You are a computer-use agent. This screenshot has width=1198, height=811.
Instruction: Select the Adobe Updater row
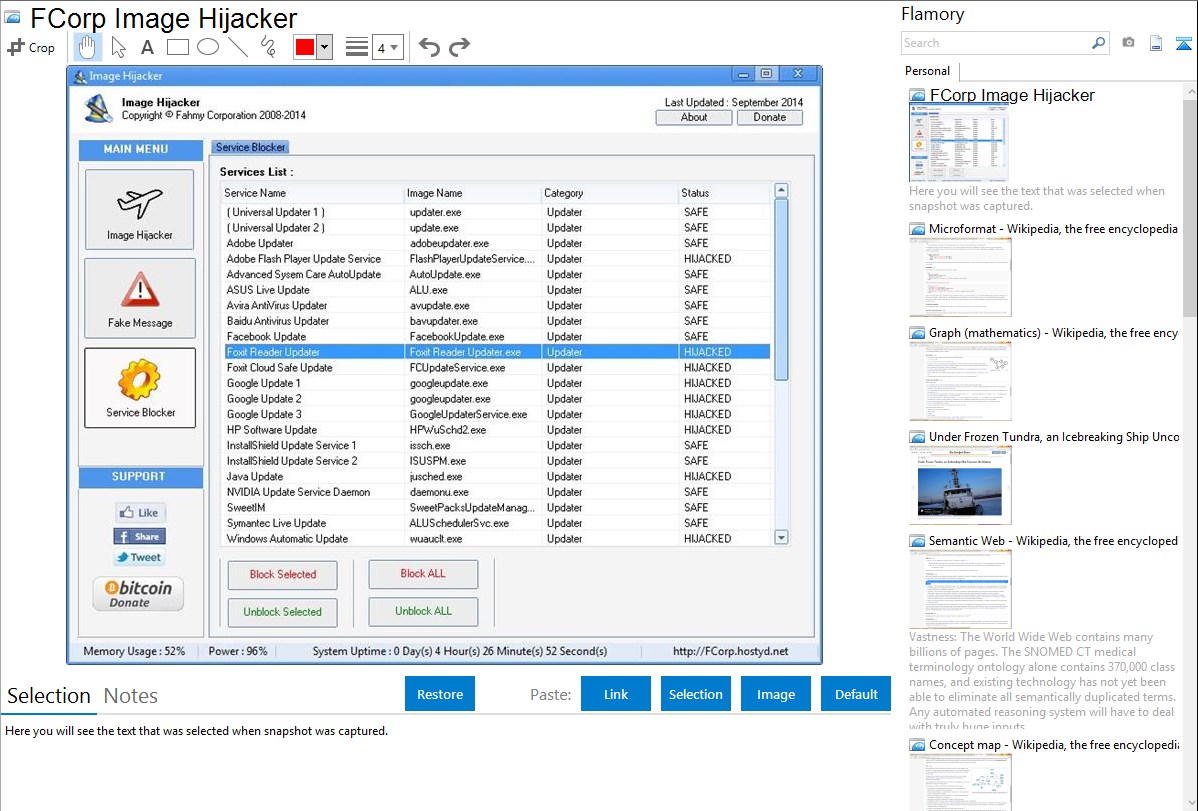click(496, 243)
